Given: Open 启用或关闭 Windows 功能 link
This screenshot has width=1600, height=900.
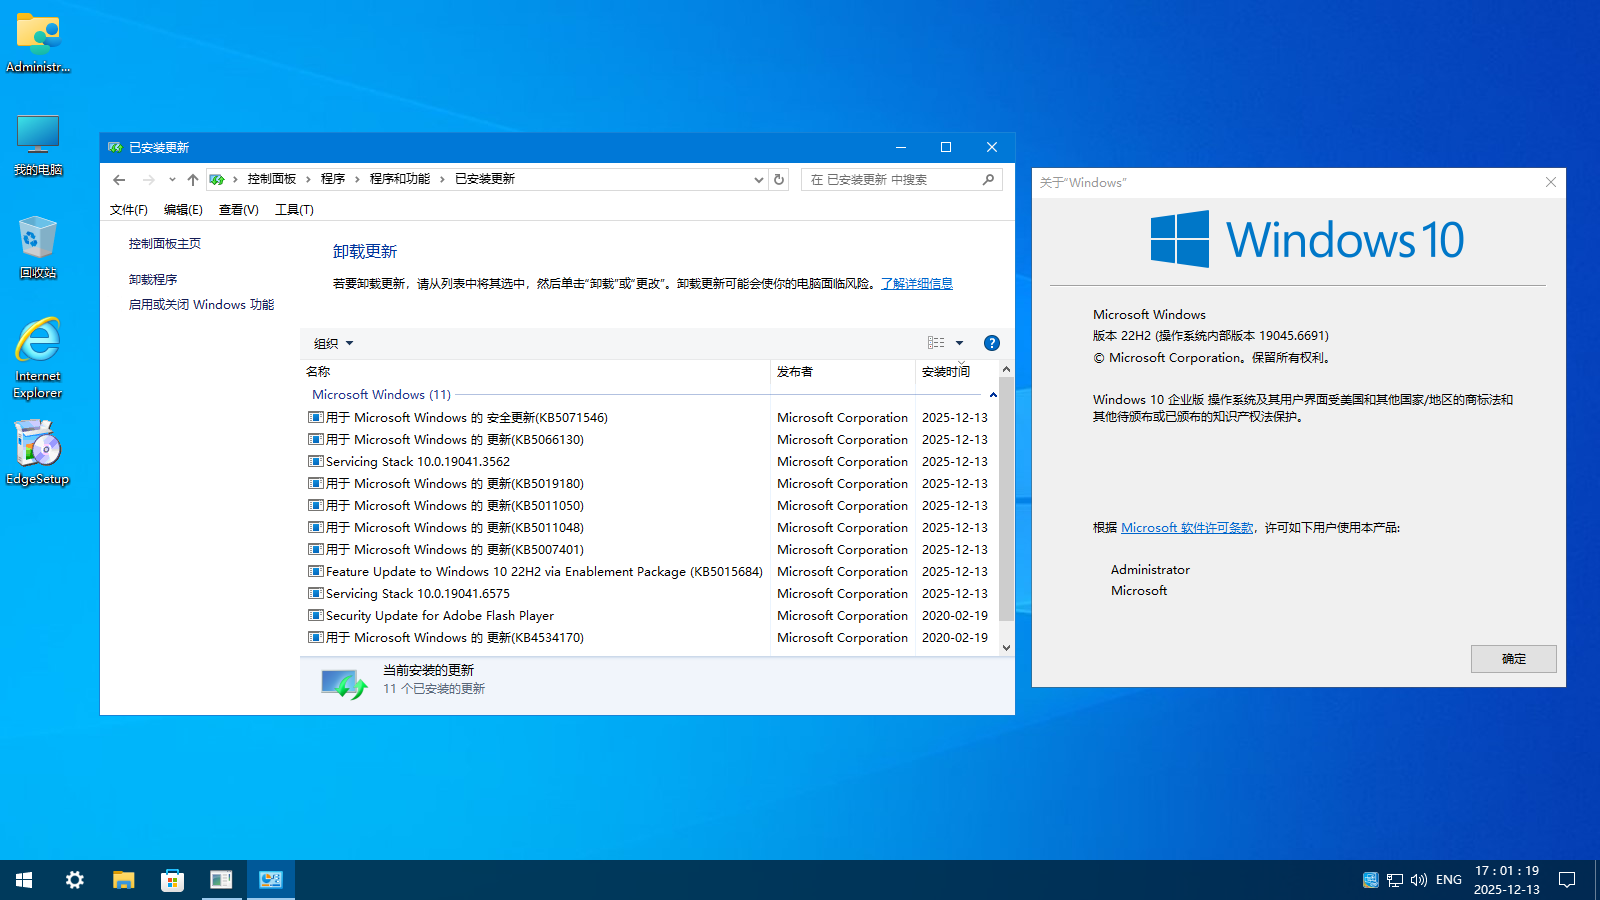Looking at the screenshot, I should coord(201,305).
